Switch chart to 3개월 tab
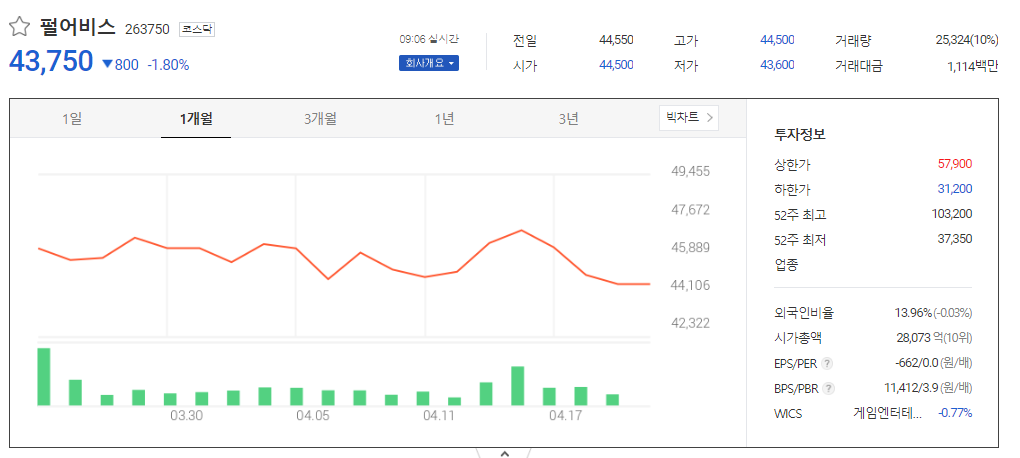 (x=320, y=119)
